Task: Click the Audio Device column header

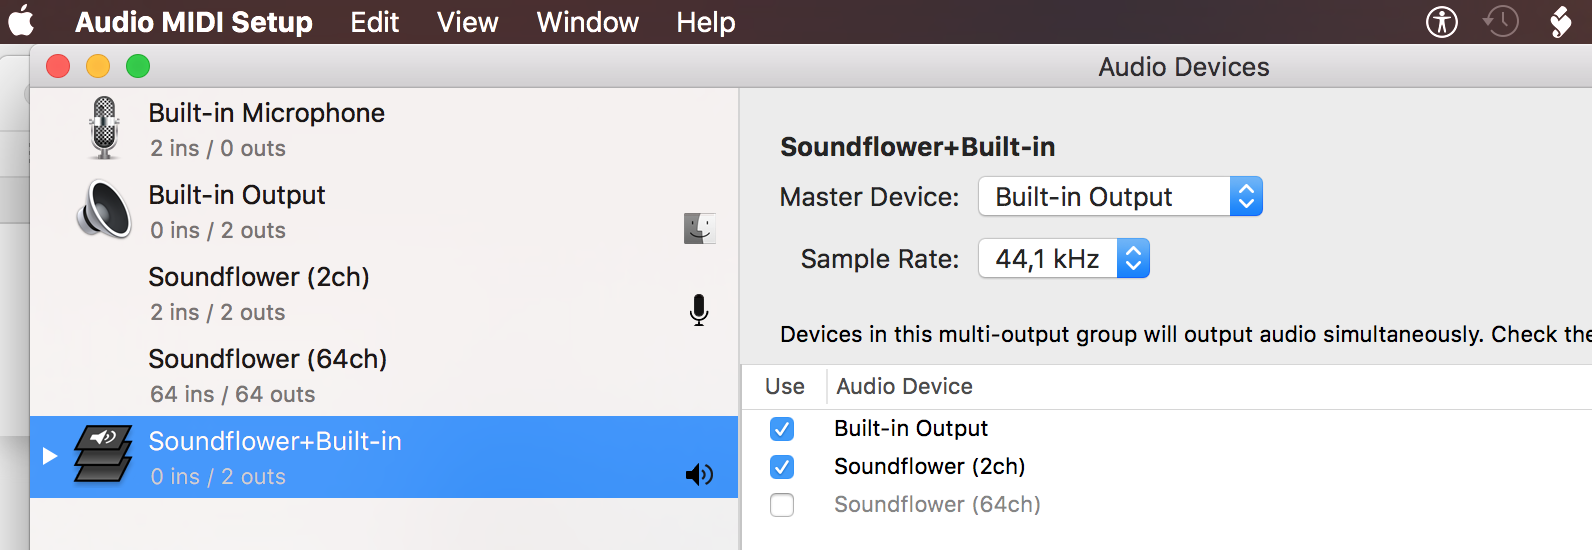Action: click(904, 387)
